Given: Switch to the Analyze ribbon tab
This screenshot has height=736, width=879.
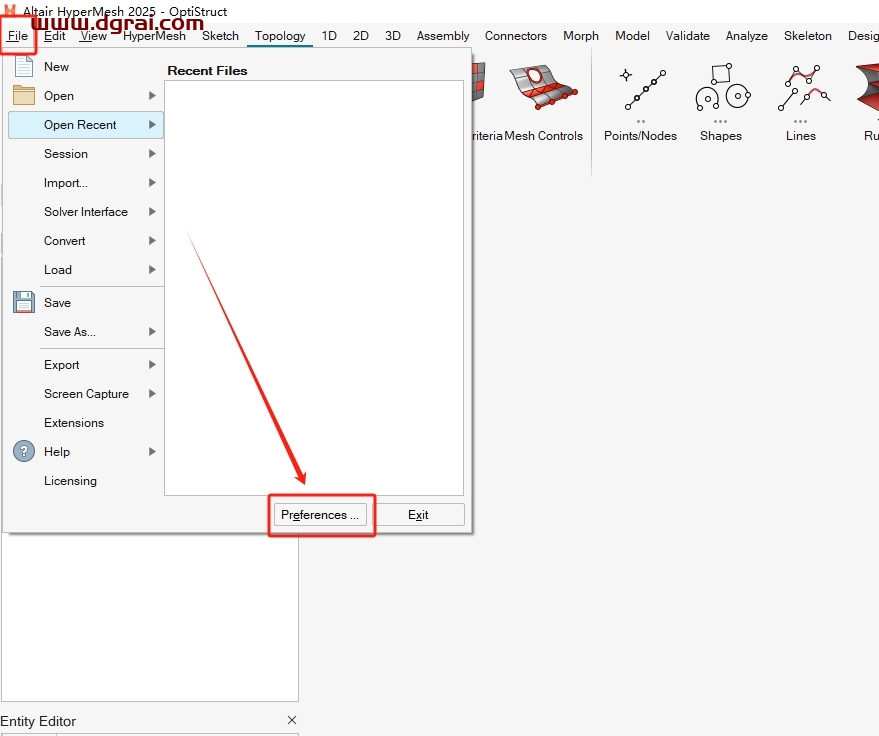Looking at the screenshot, I should (747, 36).
